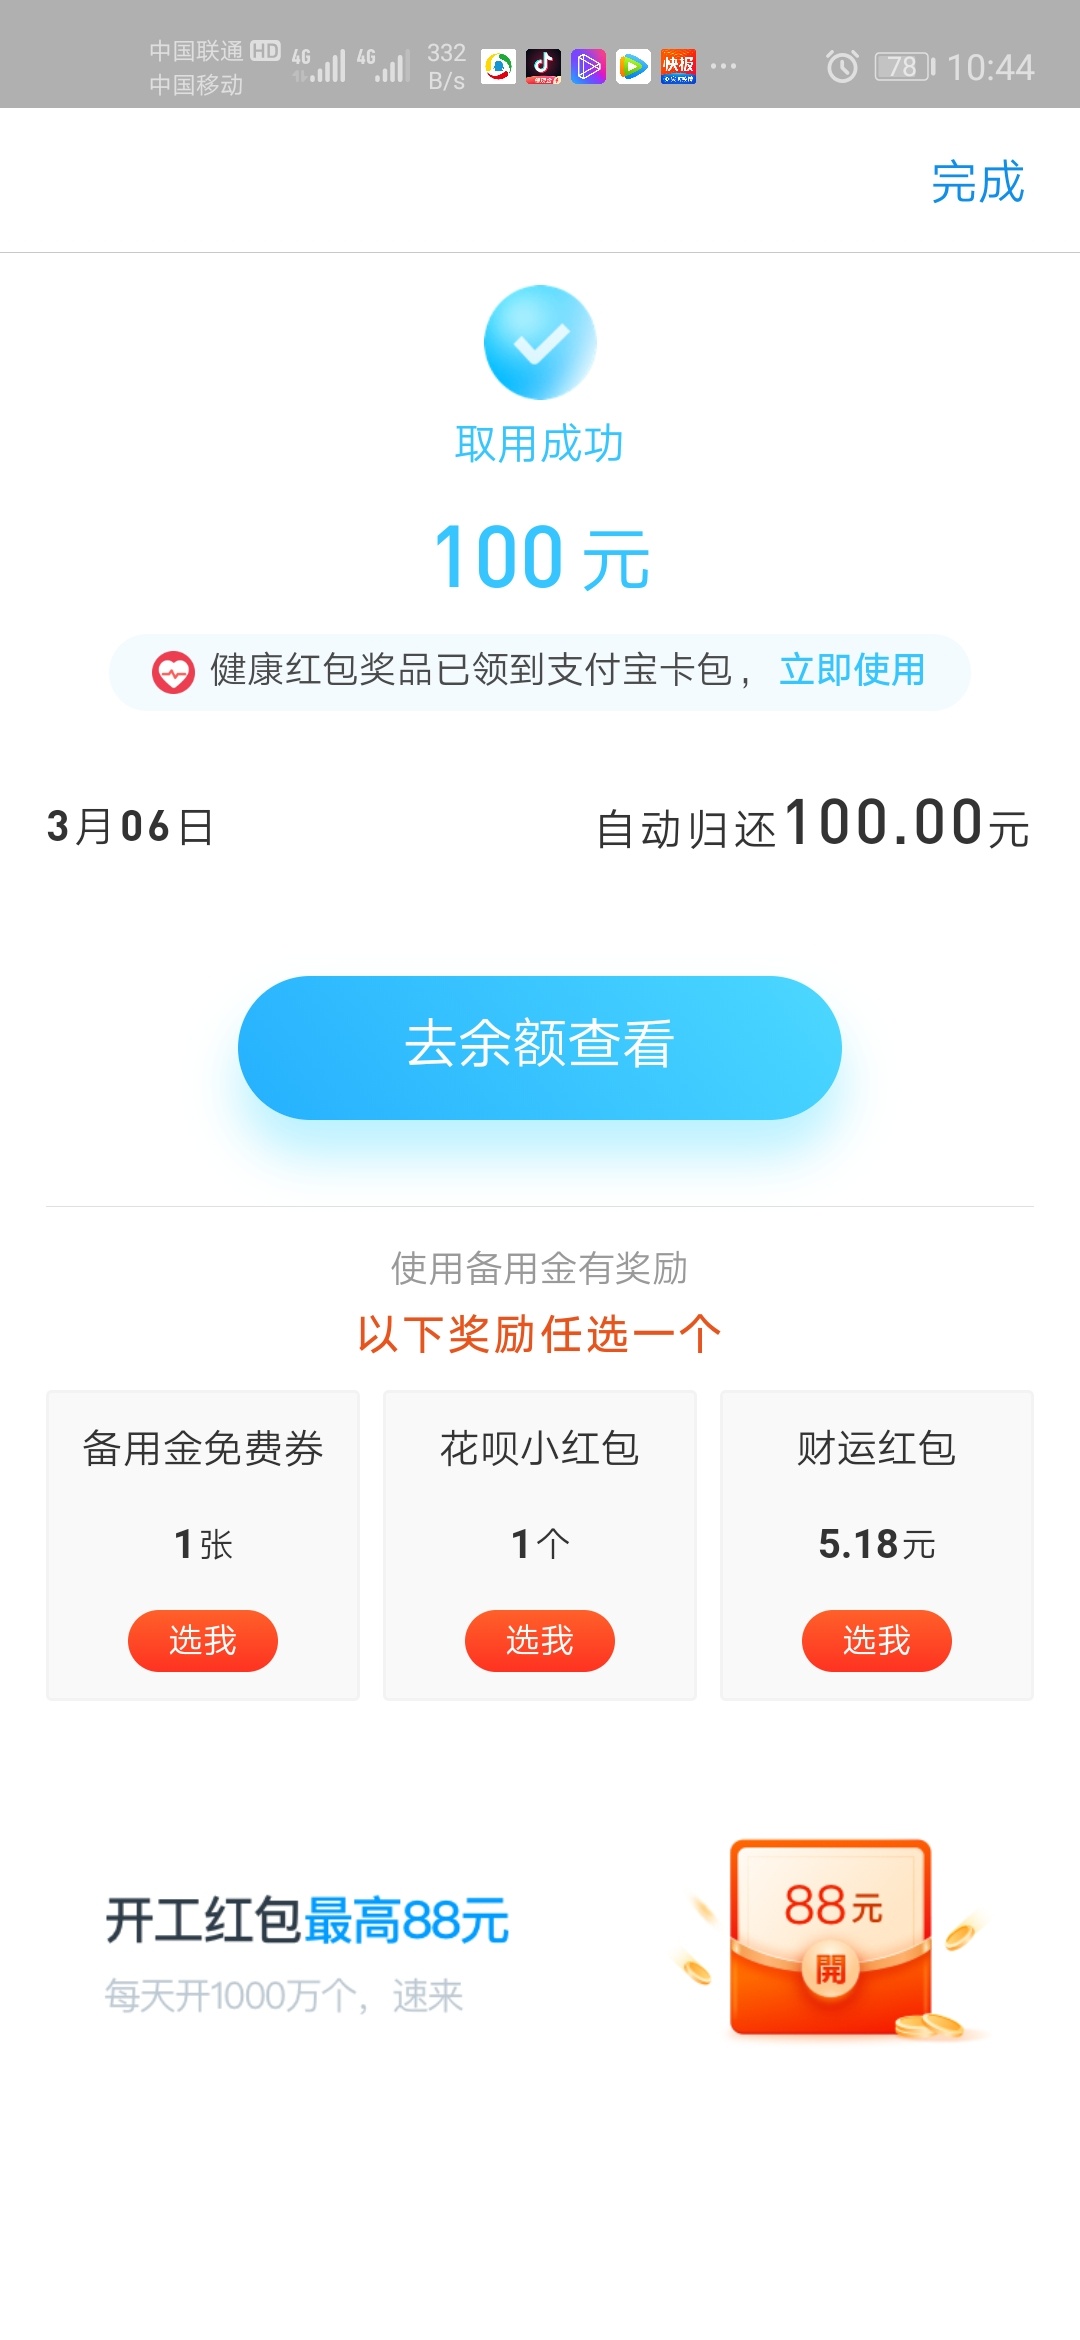This screenshot has height=2340, width=1080.
Task: Tap the 去余额查看 button
Action: coord(540,1047)
